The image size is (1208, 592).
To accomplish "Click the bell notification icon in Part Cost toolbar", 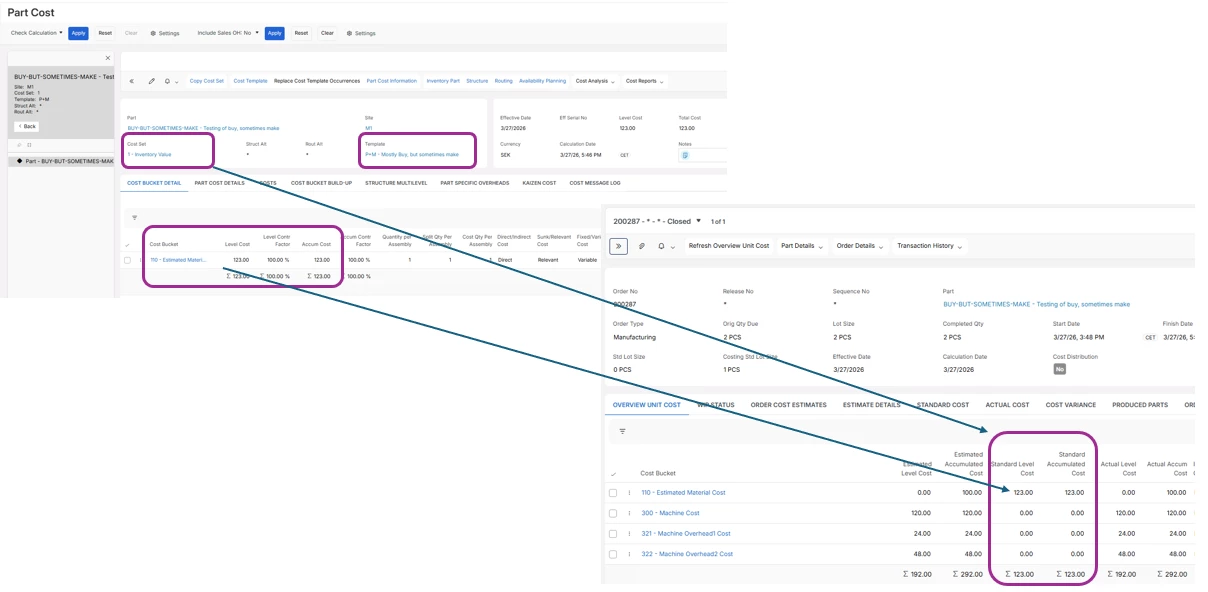I will pos(167,81).
